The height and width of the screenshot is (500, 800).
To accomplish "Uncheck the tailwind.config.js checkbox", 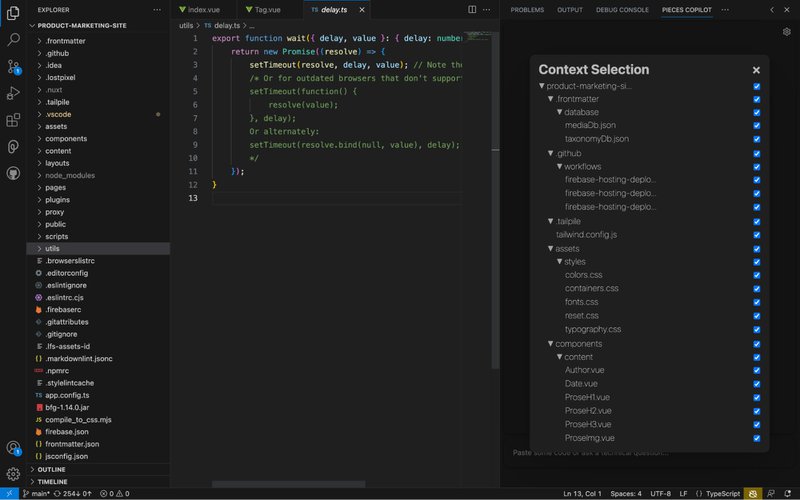I will pyautogui.click(x=757, y=235).
